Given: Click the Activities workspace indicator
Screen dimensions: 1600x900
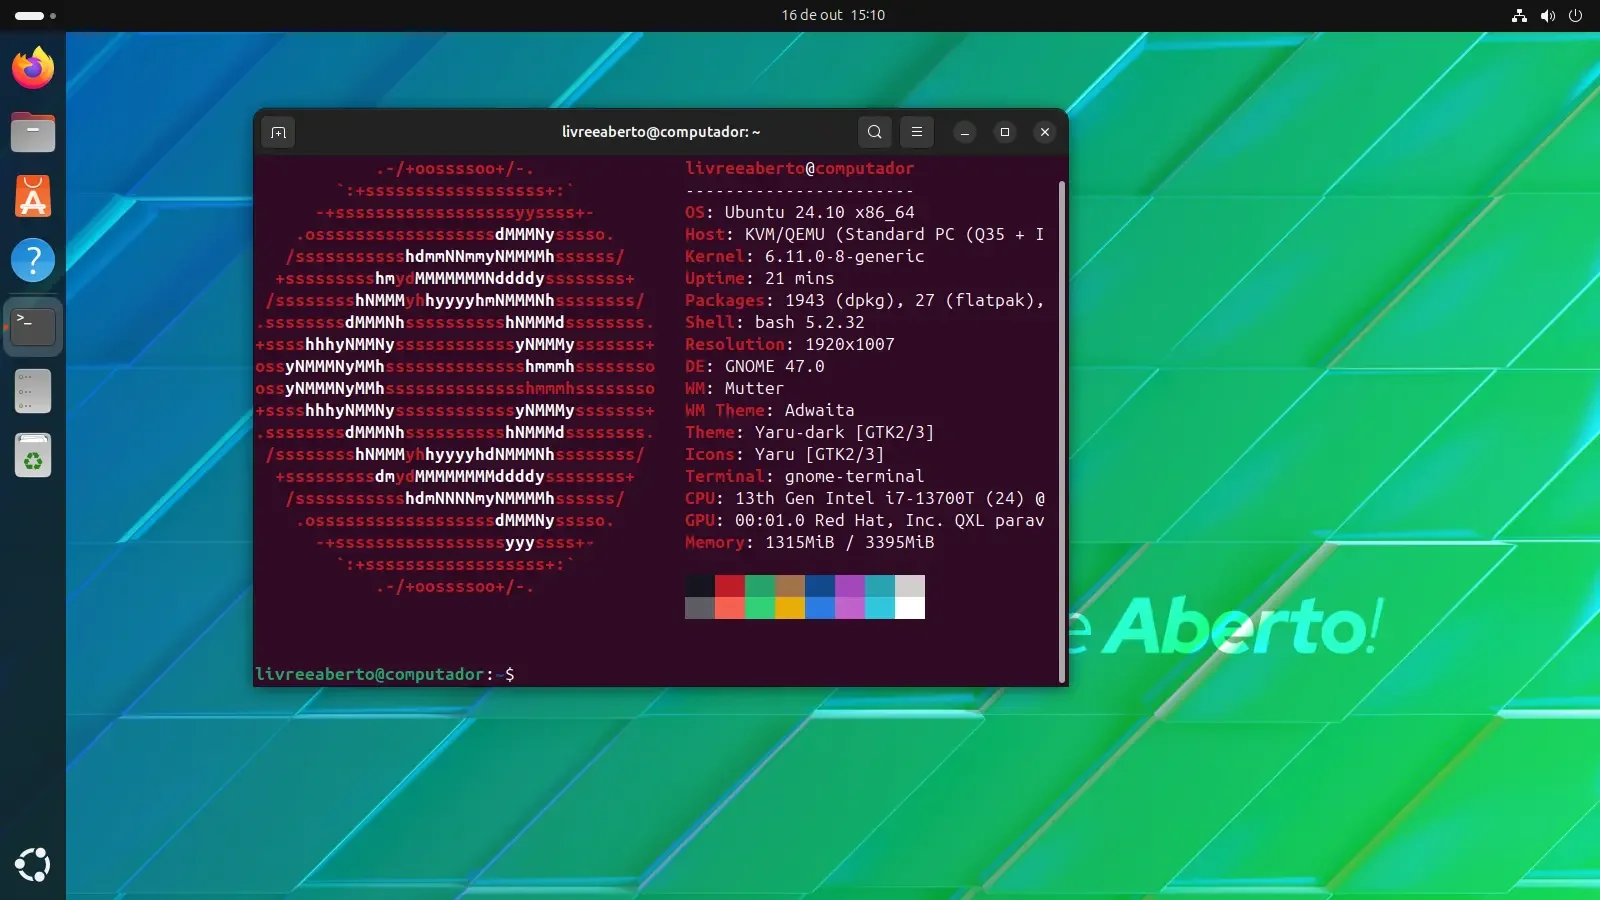Looking at the screenshot, I should point(35,15).
